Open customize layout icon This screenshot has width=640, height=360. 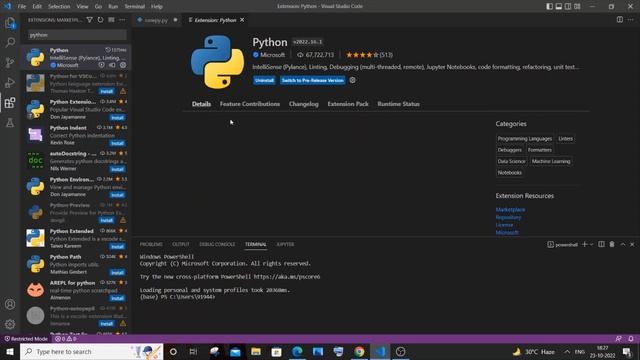pos(577,6)
